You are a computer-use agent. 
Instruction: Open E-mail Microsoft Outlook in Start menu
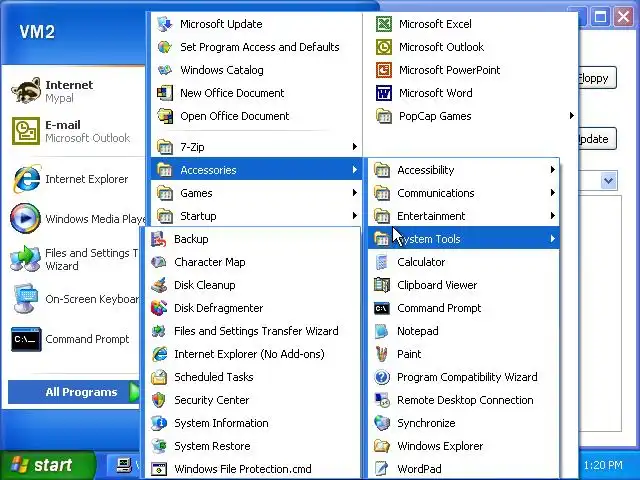coord(75,131)
